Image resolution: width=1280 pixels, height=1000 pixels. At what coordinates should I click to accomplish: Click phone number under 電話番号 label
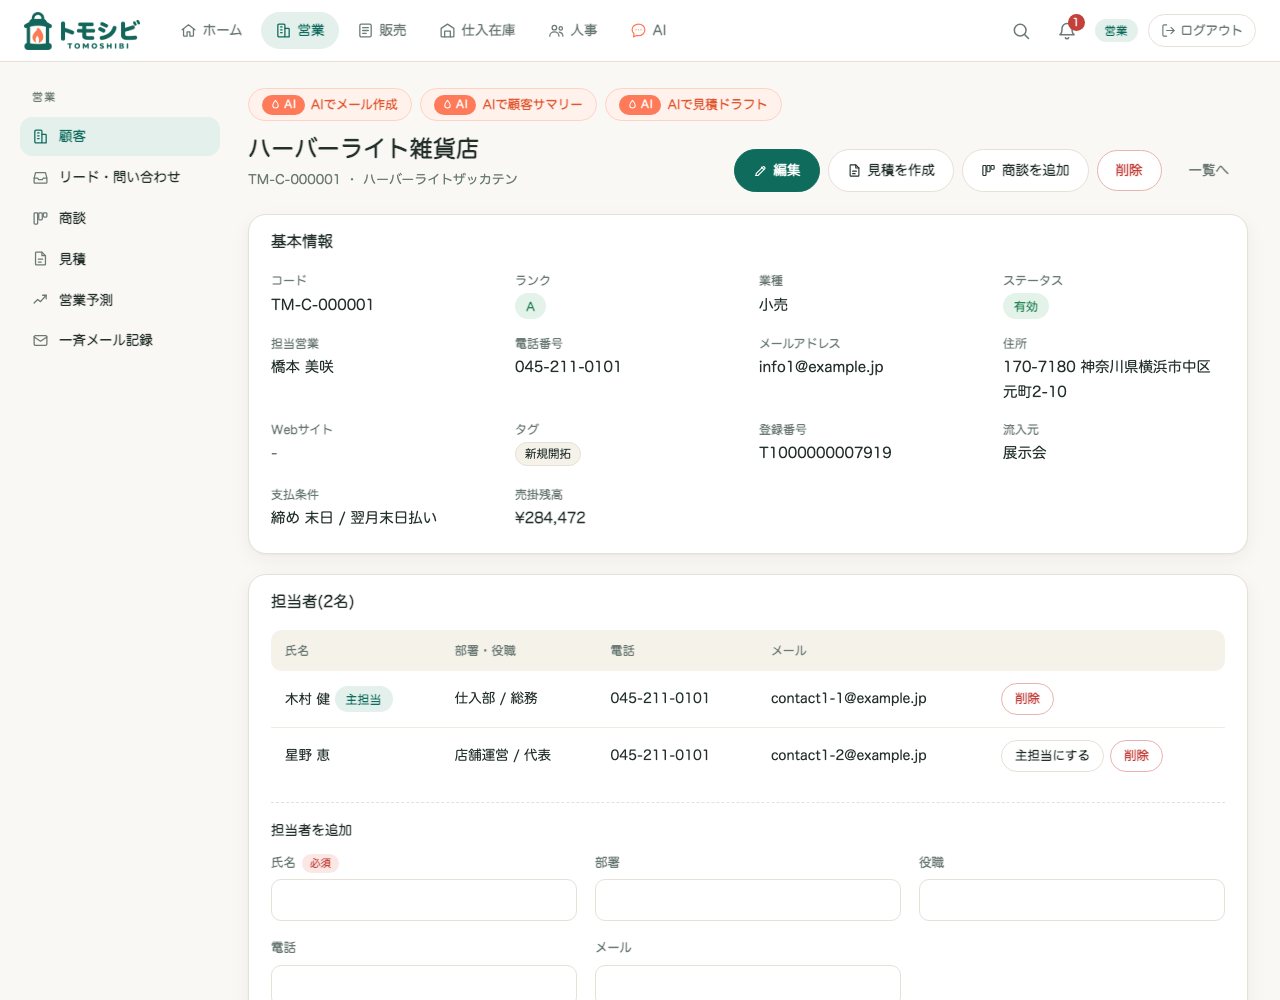(568, 367)
